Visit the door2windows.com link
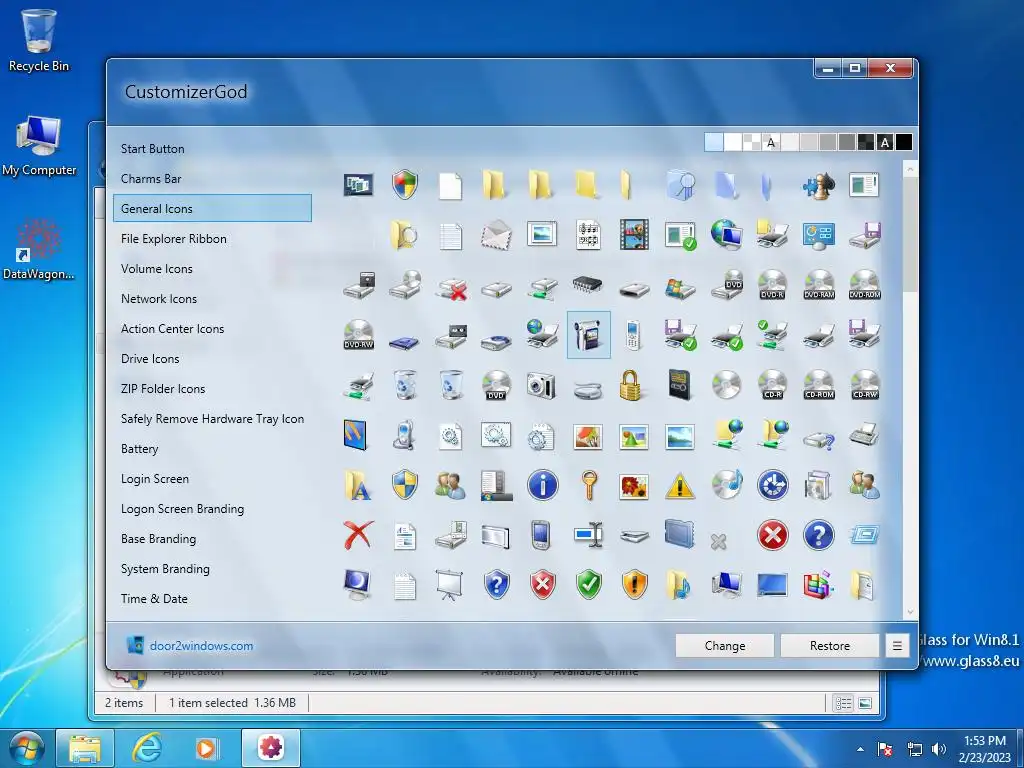Image resolution: width=1024 pixels, height=768 pixels. (x=201, y=646)
